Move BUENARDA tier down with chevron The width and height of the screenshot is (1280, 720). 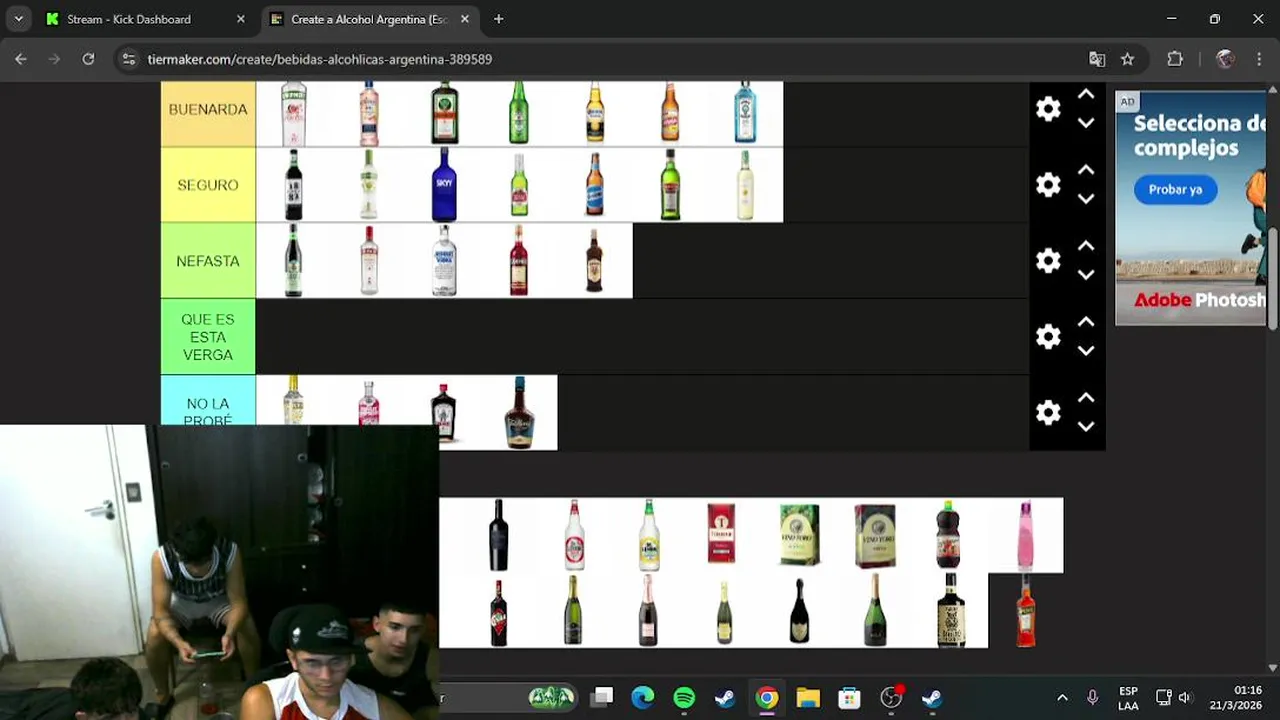pyautogui.click(x=1086, y=123)
